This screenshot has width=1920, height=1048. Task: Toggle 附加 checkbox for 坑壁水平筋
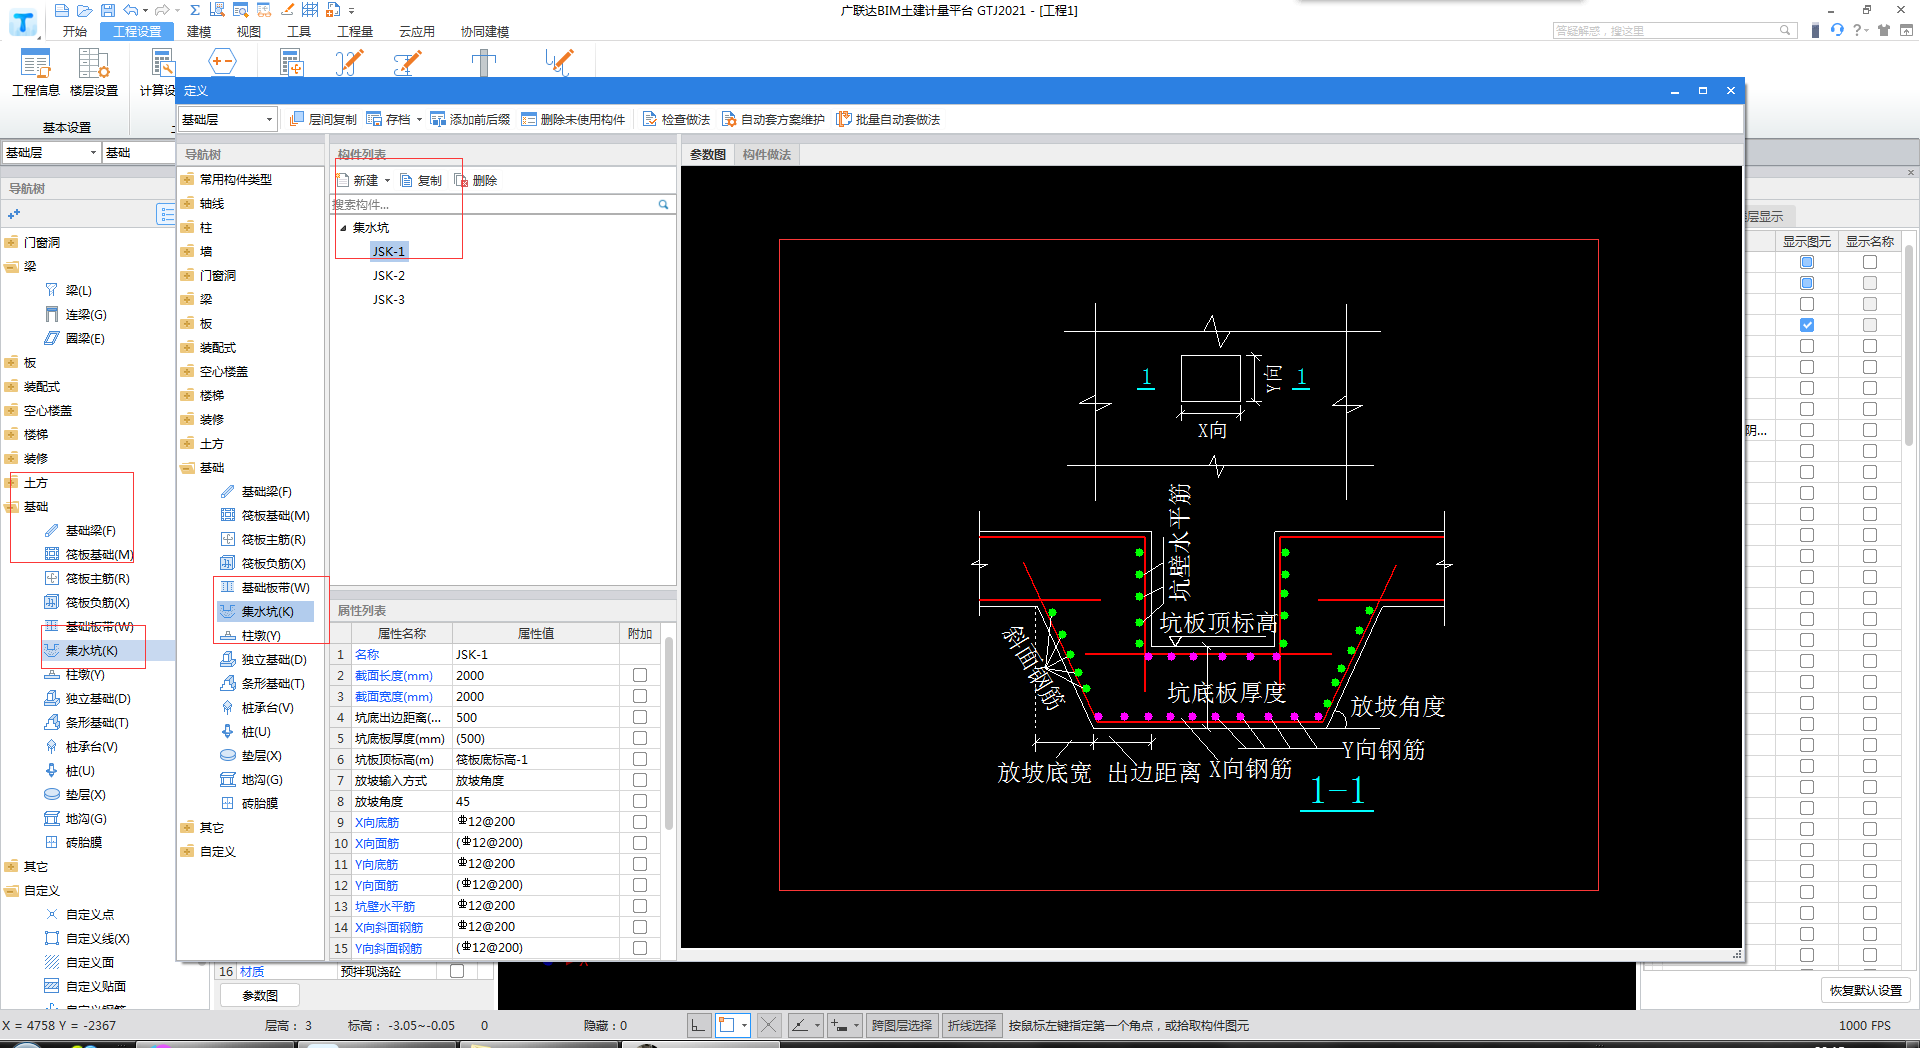point(640,906)
